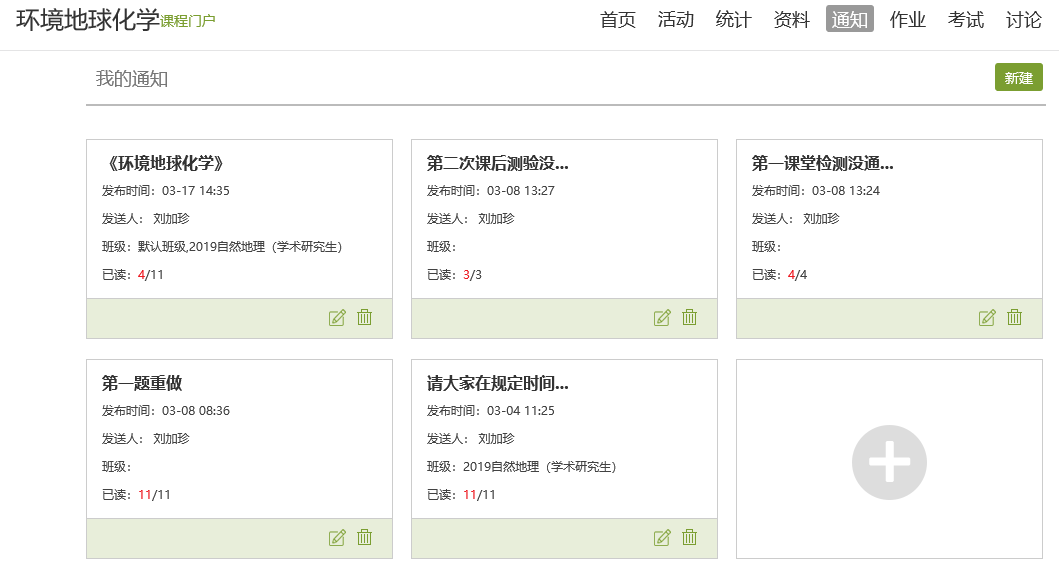Go to the 首页 menu item
The width and height of the screenshot is (1059, 569).
[x=617, y=20]
